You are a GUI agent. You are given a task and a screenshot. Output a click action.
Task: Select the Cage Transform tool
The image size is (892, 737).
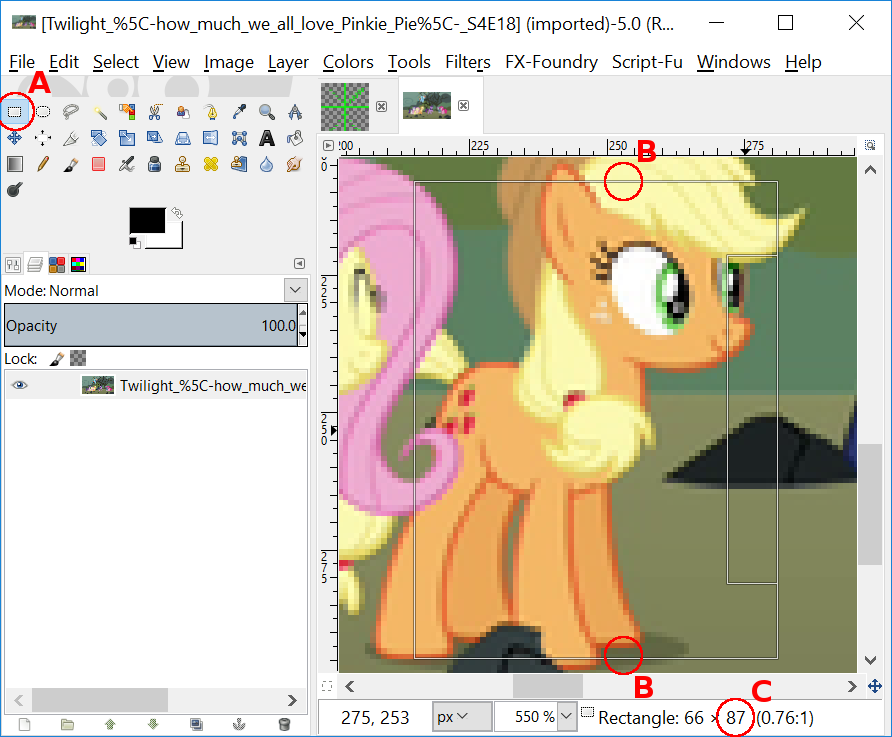click(x=239, y=138)
